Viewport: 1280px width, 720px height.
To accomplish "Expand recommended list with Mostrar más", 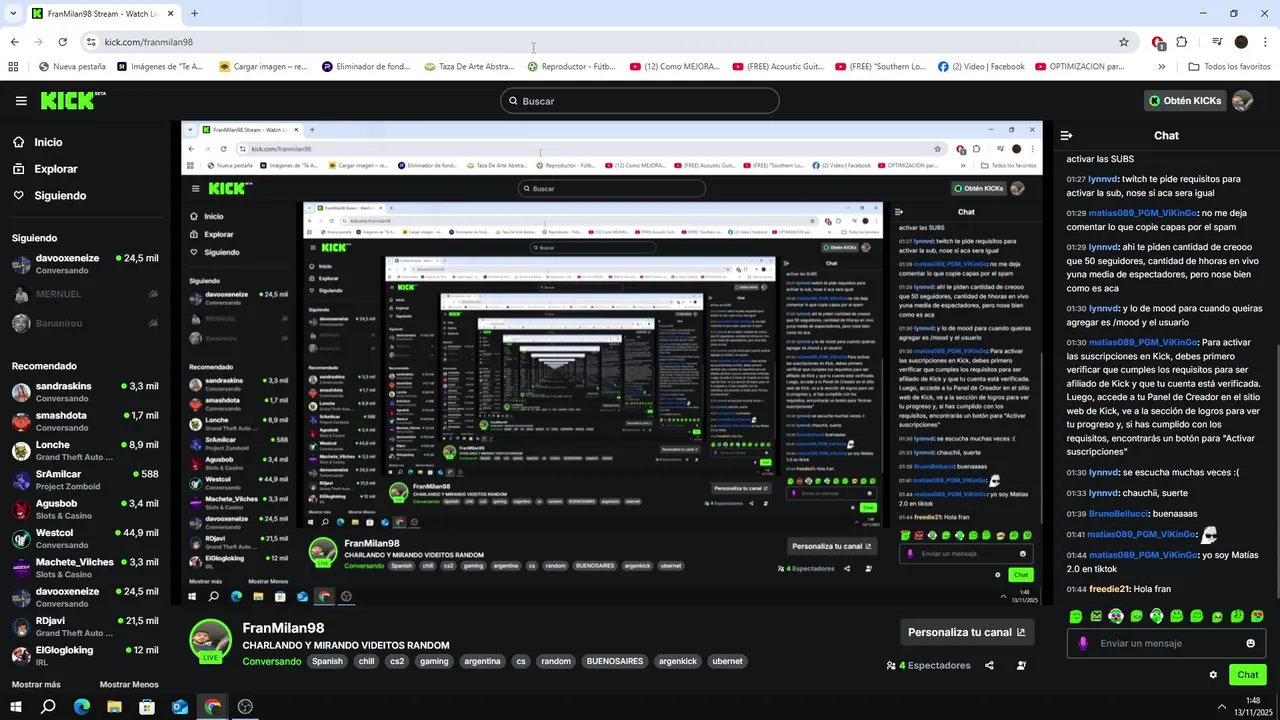I will point(36,685).
